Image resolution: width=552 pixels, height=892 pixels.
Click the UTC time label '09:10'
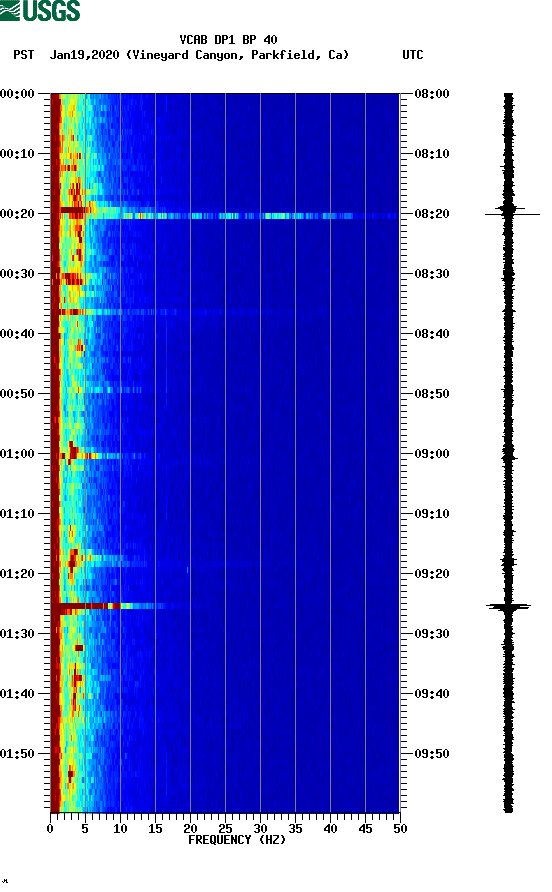(x=432, y=514)
